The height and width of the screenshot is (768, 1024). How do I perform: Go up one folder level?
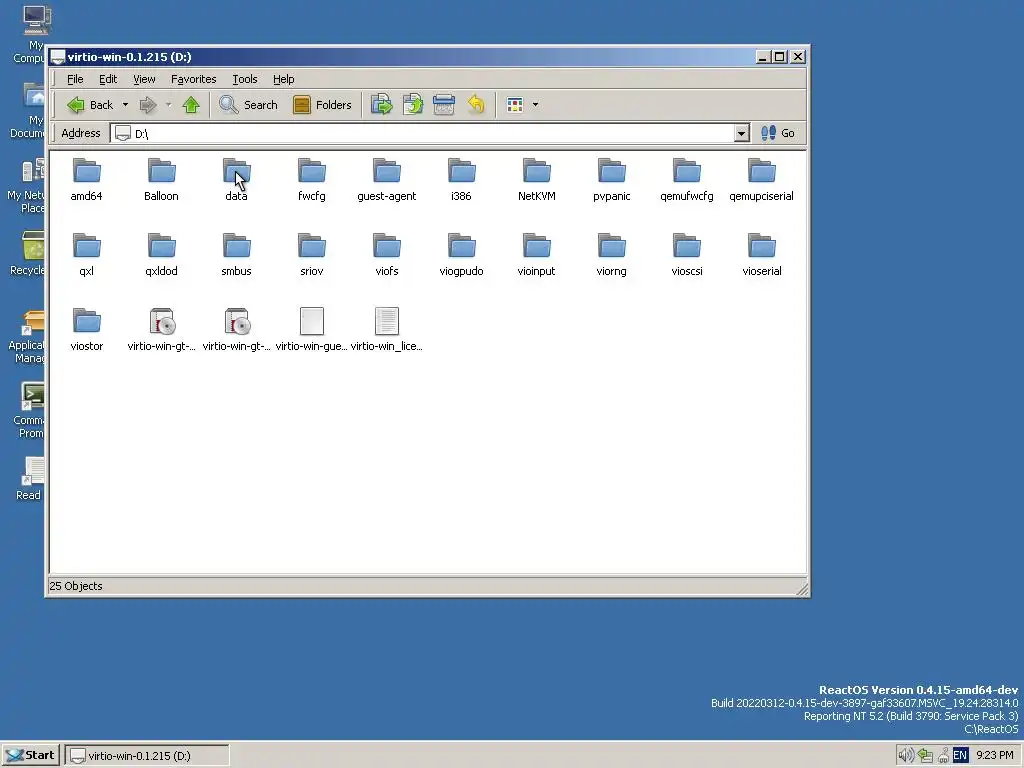[x=191, y=104]
